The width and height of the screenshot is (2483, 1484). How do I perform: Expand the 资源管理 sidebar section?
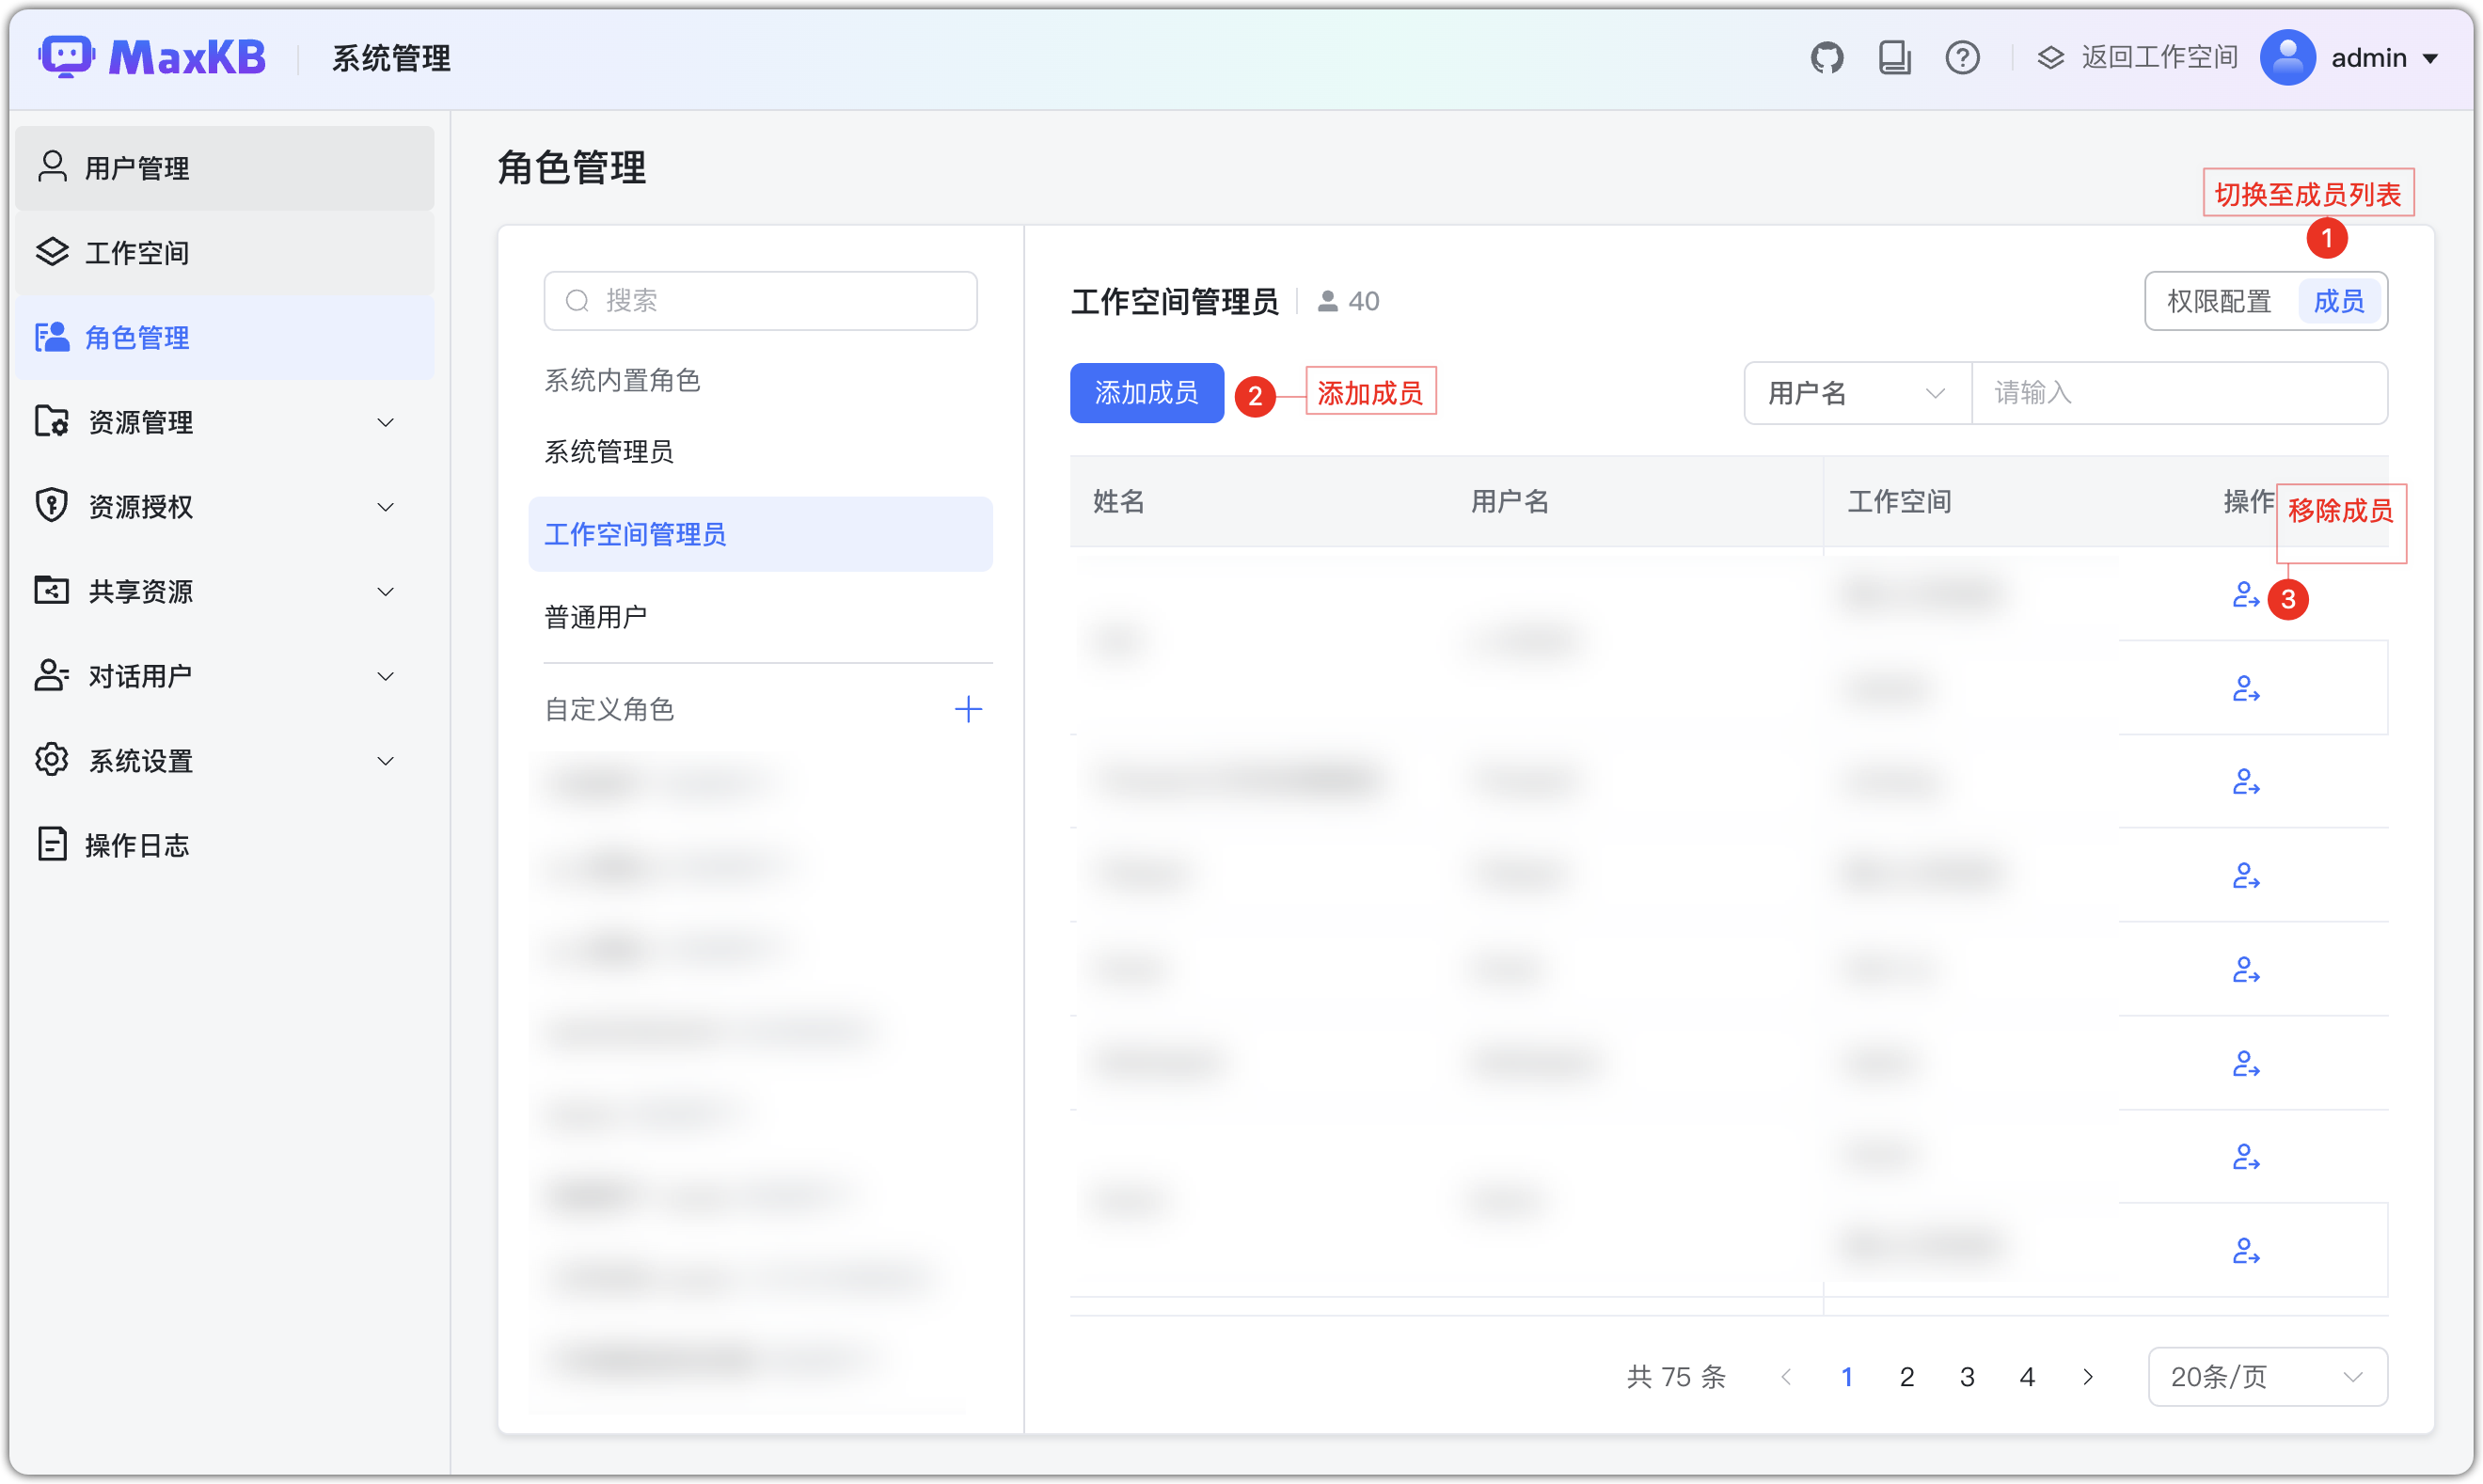pos(140,422)
